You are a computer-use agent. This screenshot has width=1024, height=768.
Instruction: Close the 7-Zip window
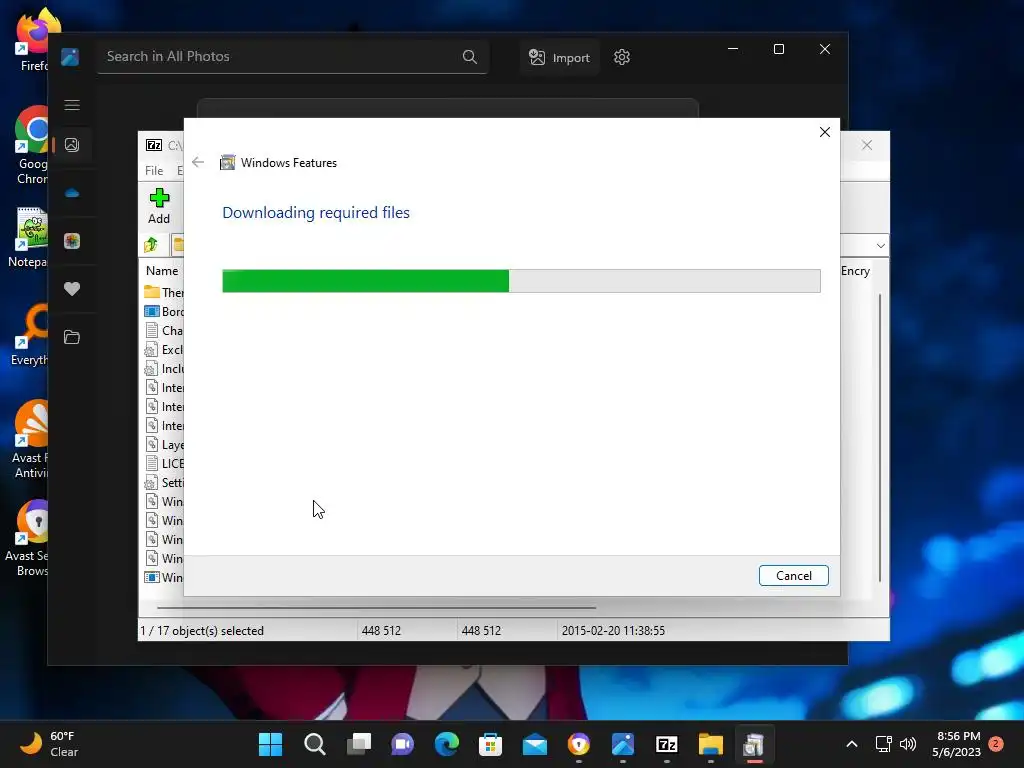click(x=867, y=145)
